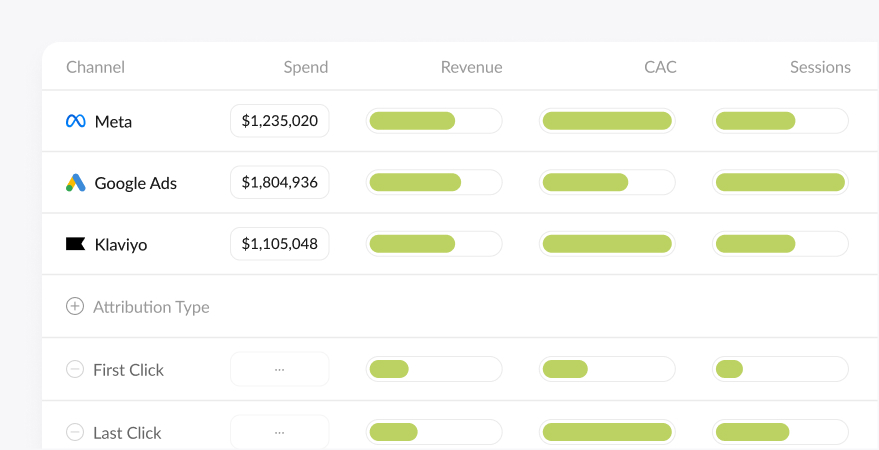Click the Klaviyo flag icon
Screen dimensions: 879x450
[76, 244]
